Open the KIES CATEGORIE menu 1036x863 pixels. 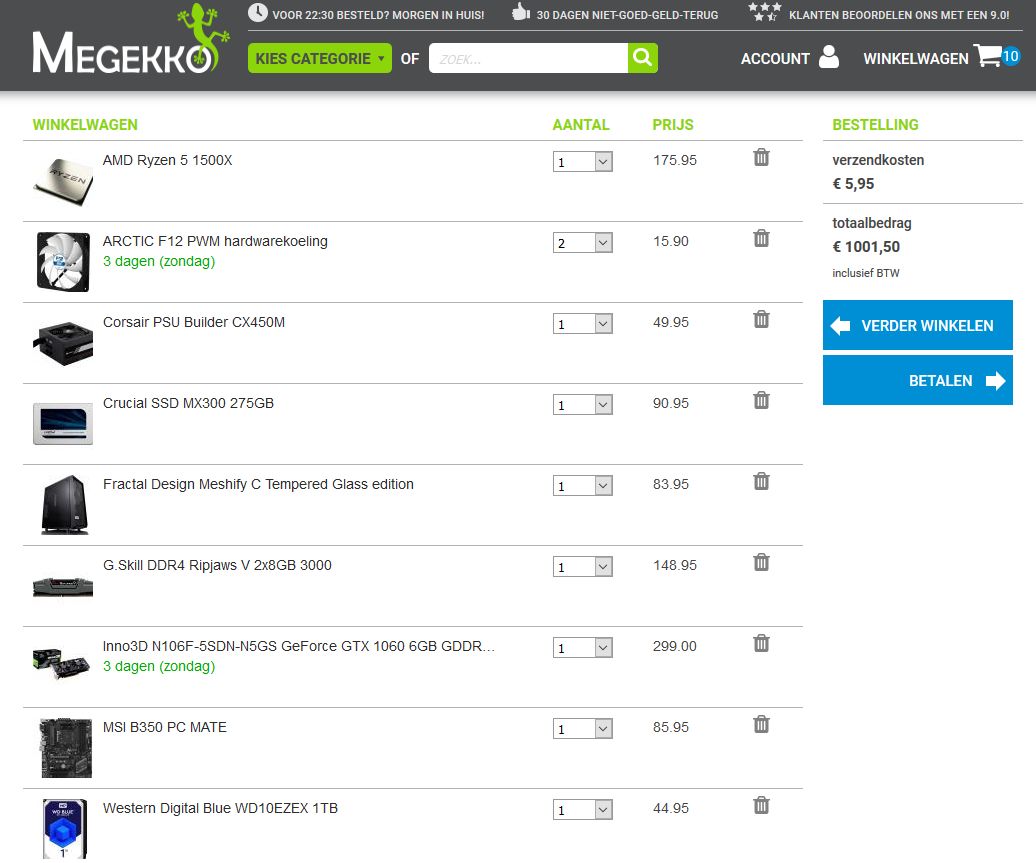pos(320,58)
